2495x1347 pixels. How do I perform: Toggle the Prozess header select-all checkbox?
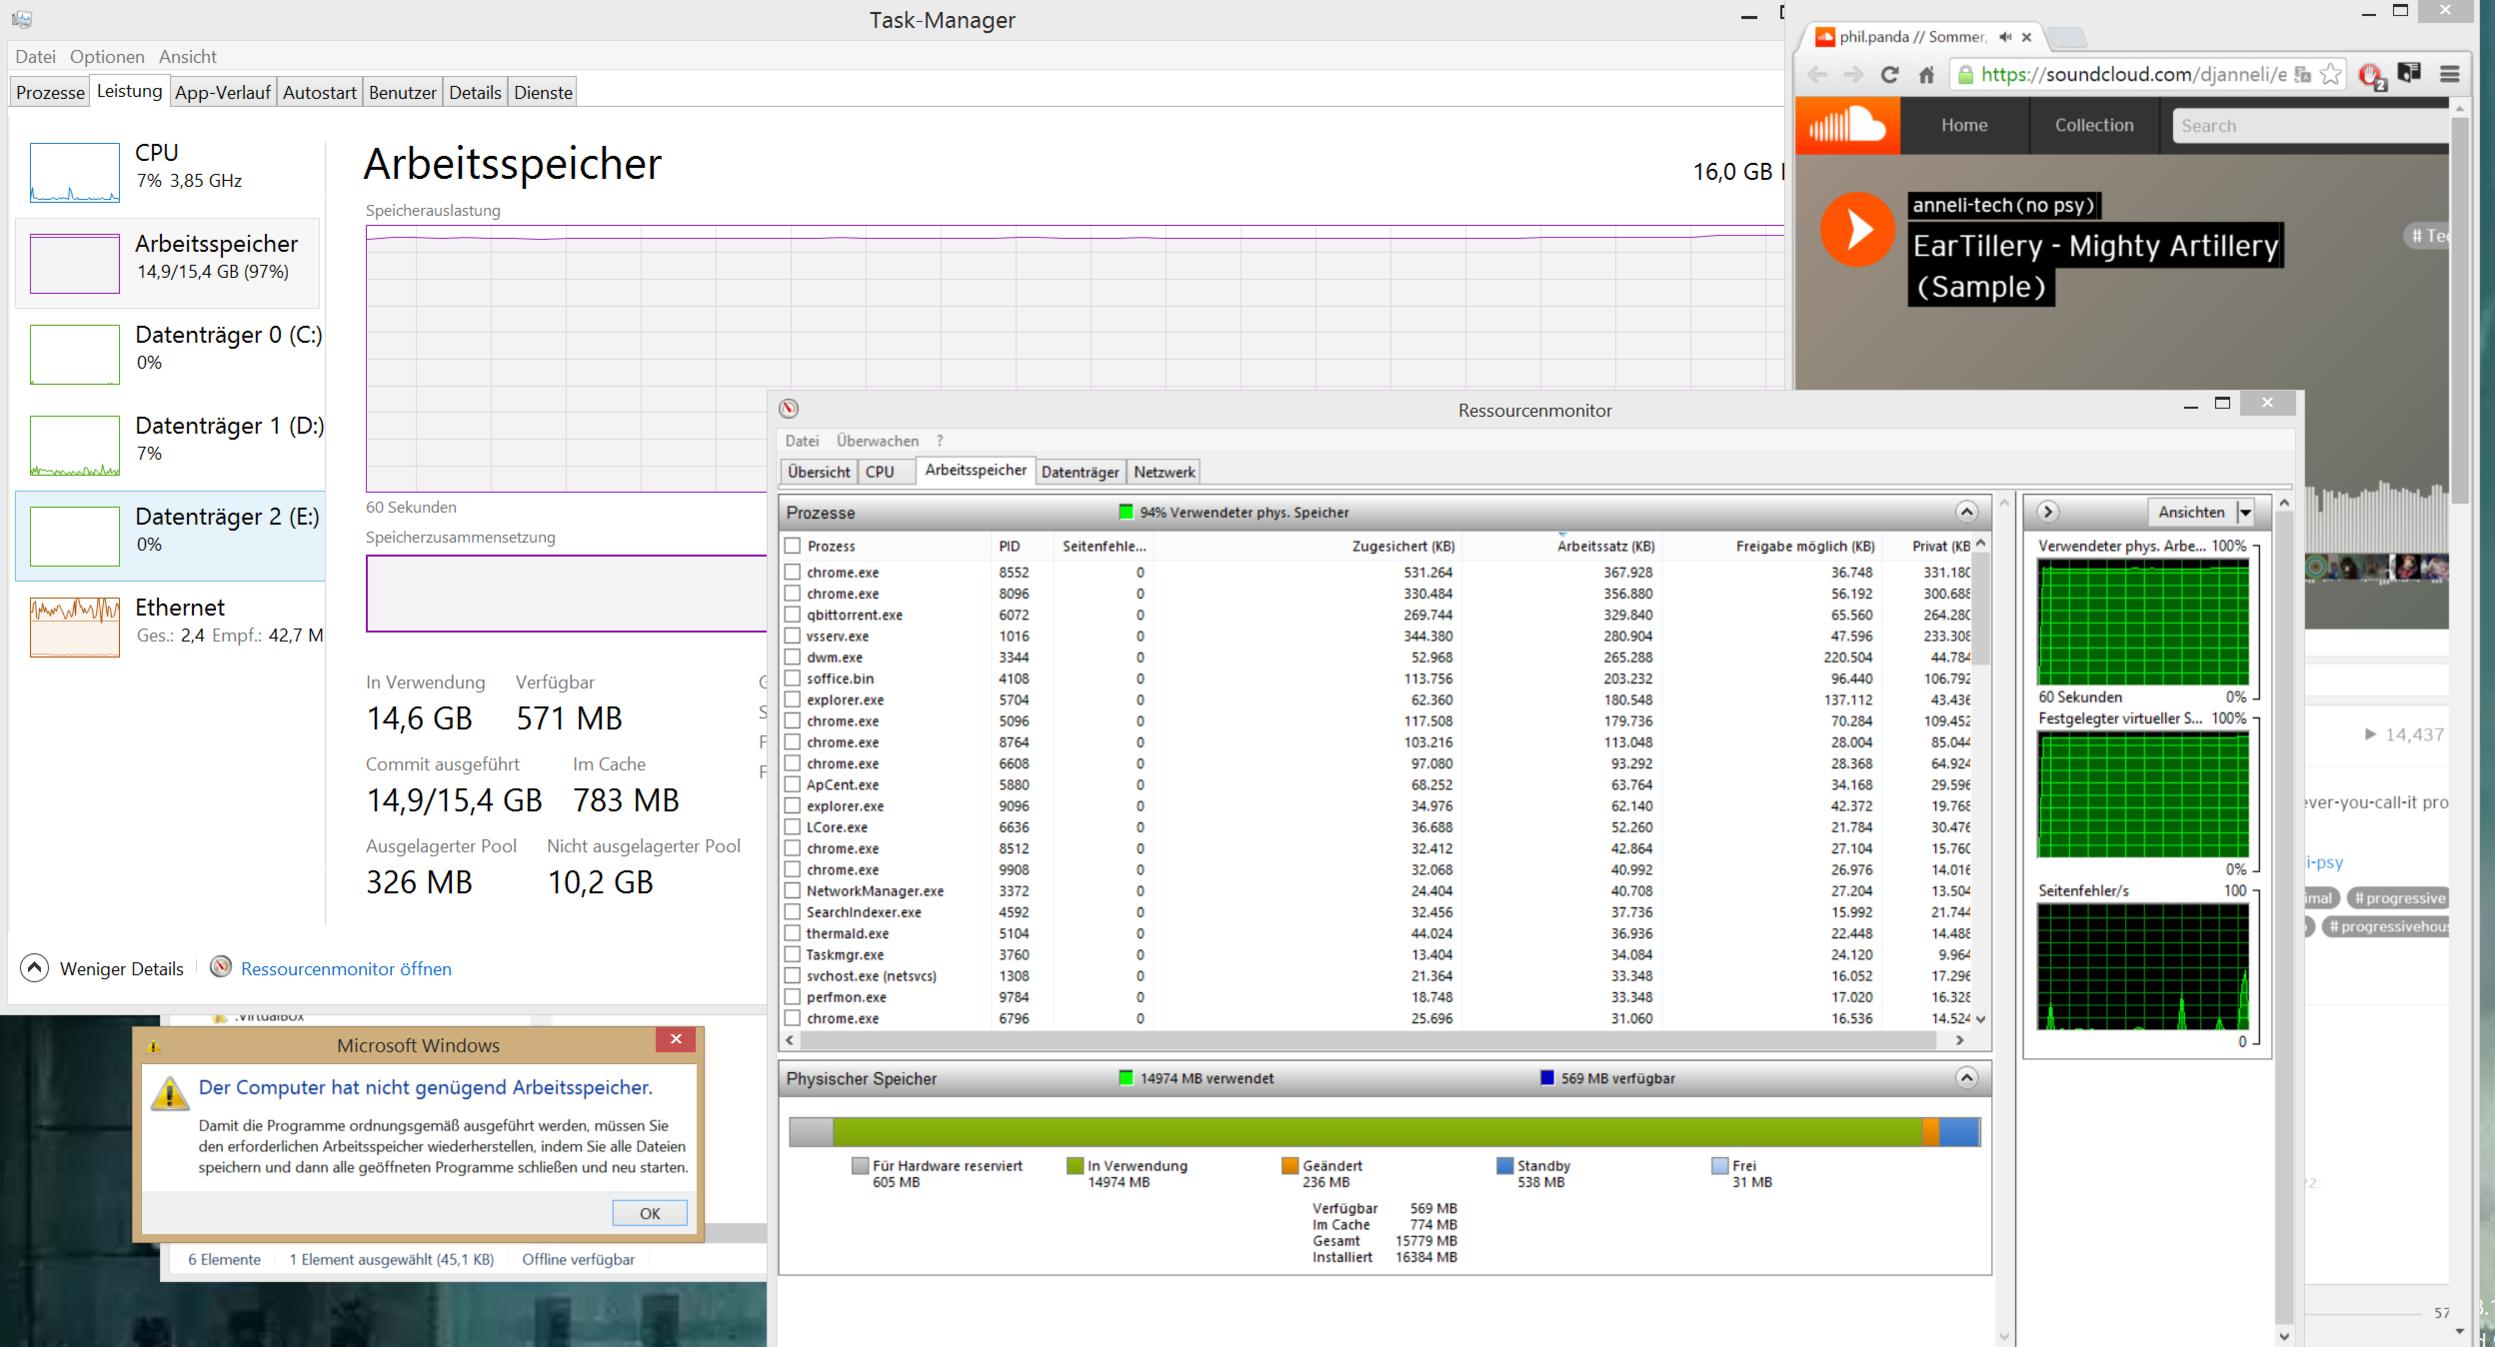[793, 546]
